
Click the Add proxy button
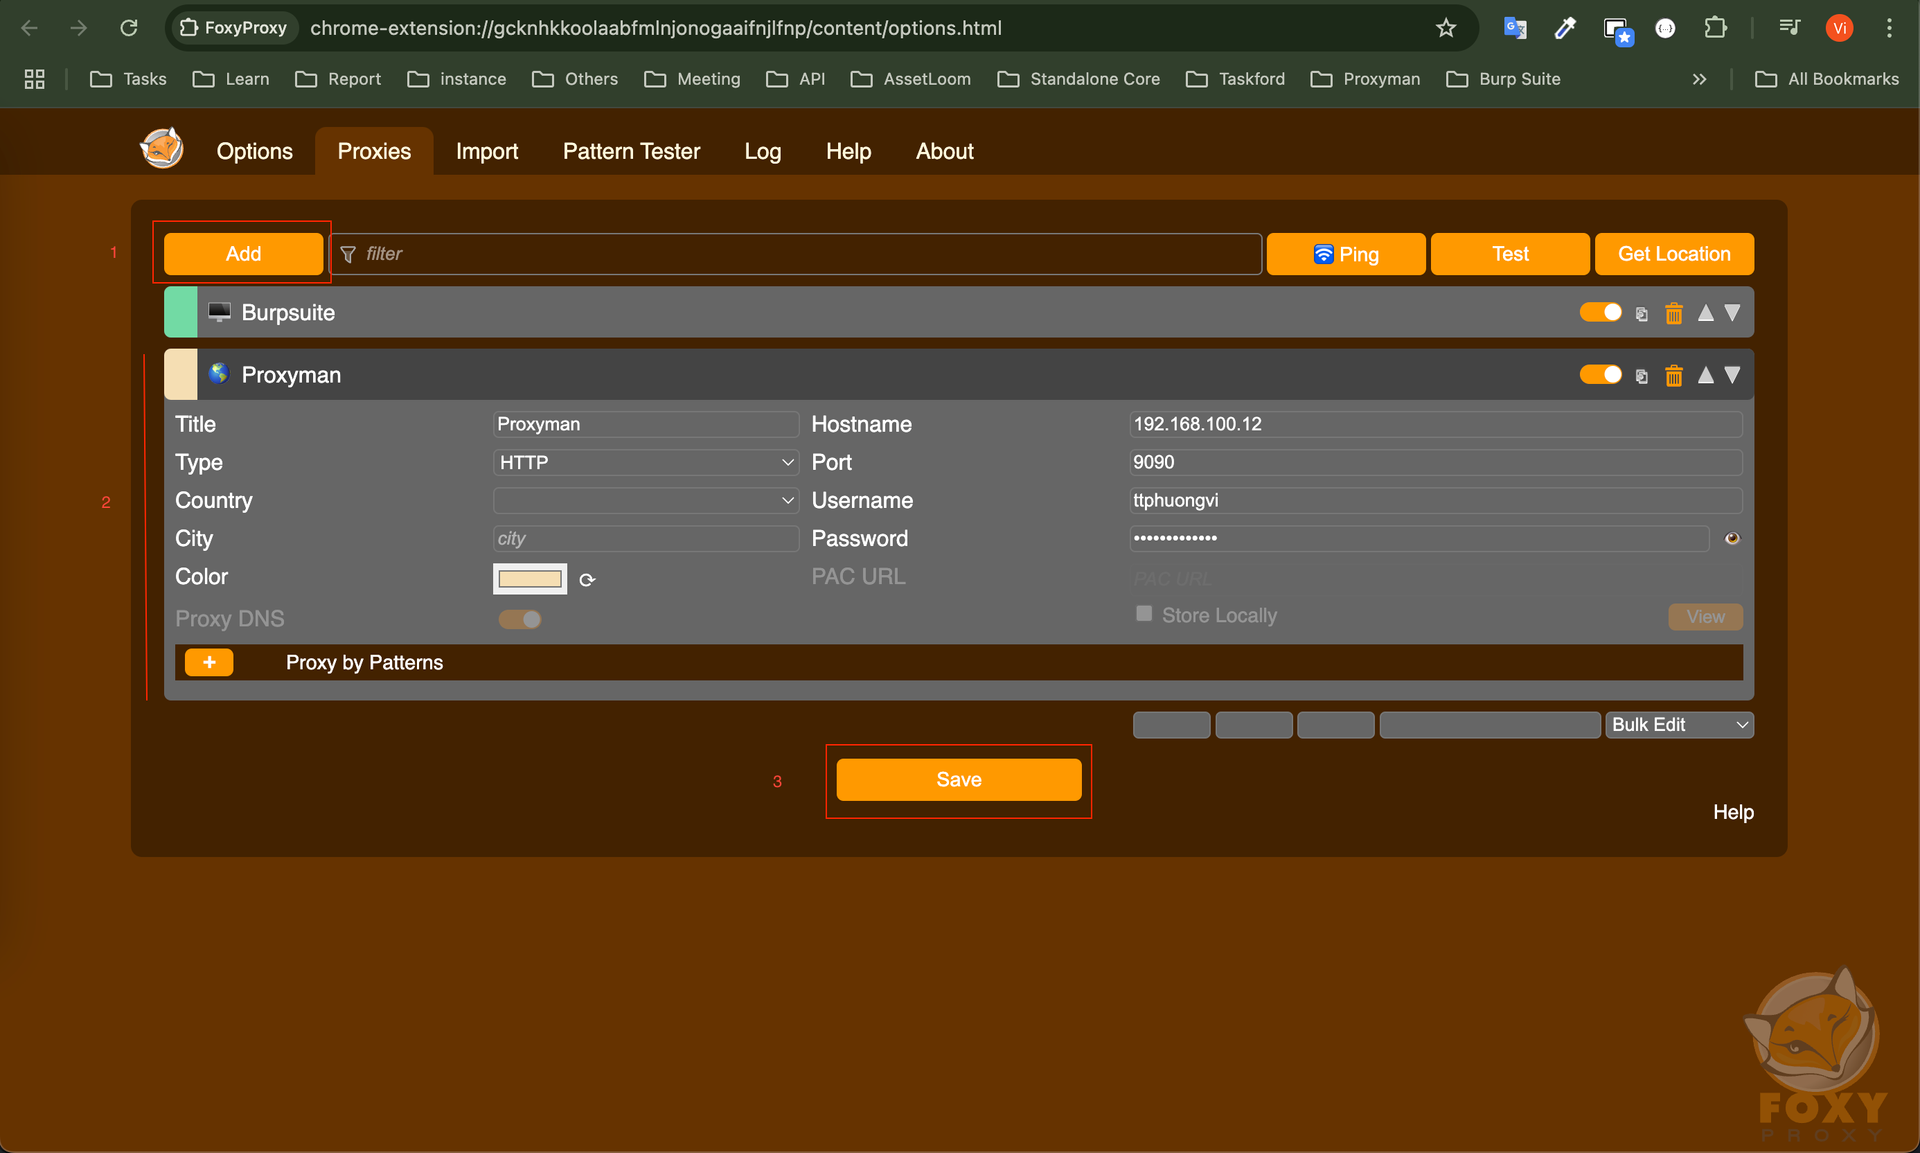(x=243, y=254)
